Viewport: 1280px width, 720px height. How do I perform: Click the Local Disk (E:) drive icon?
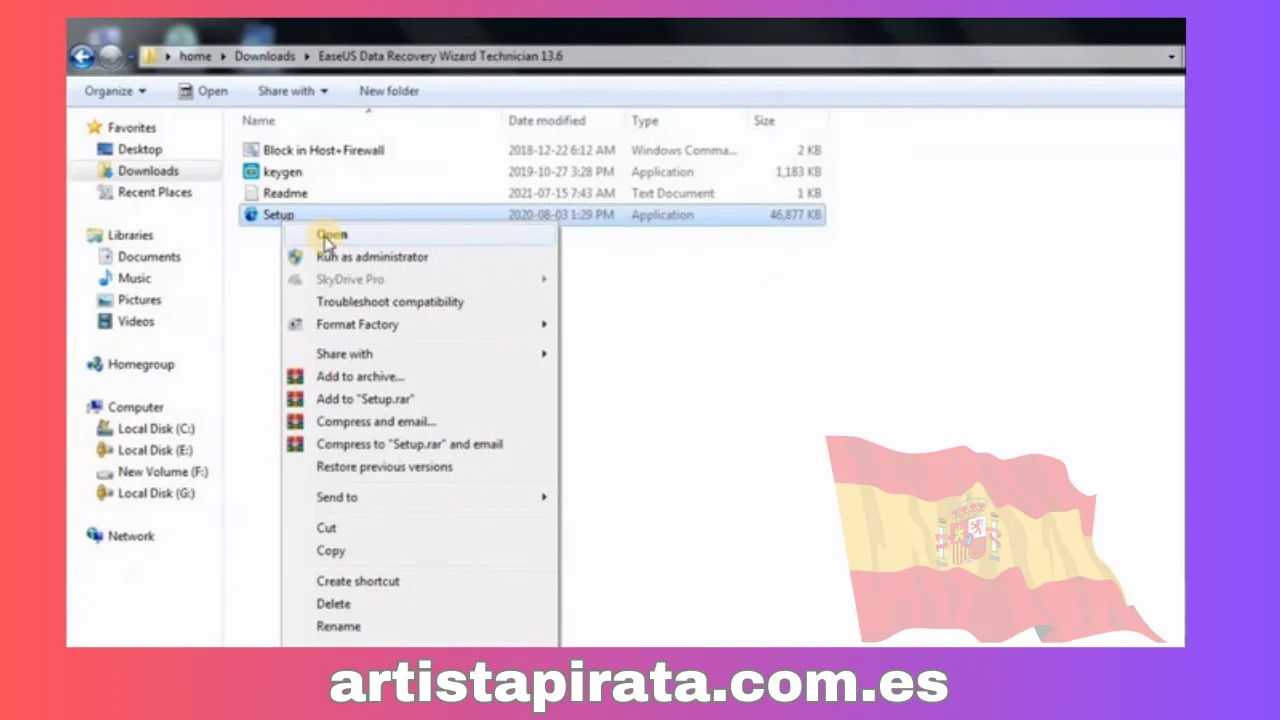pyautogui.click(x=105, y=450)
